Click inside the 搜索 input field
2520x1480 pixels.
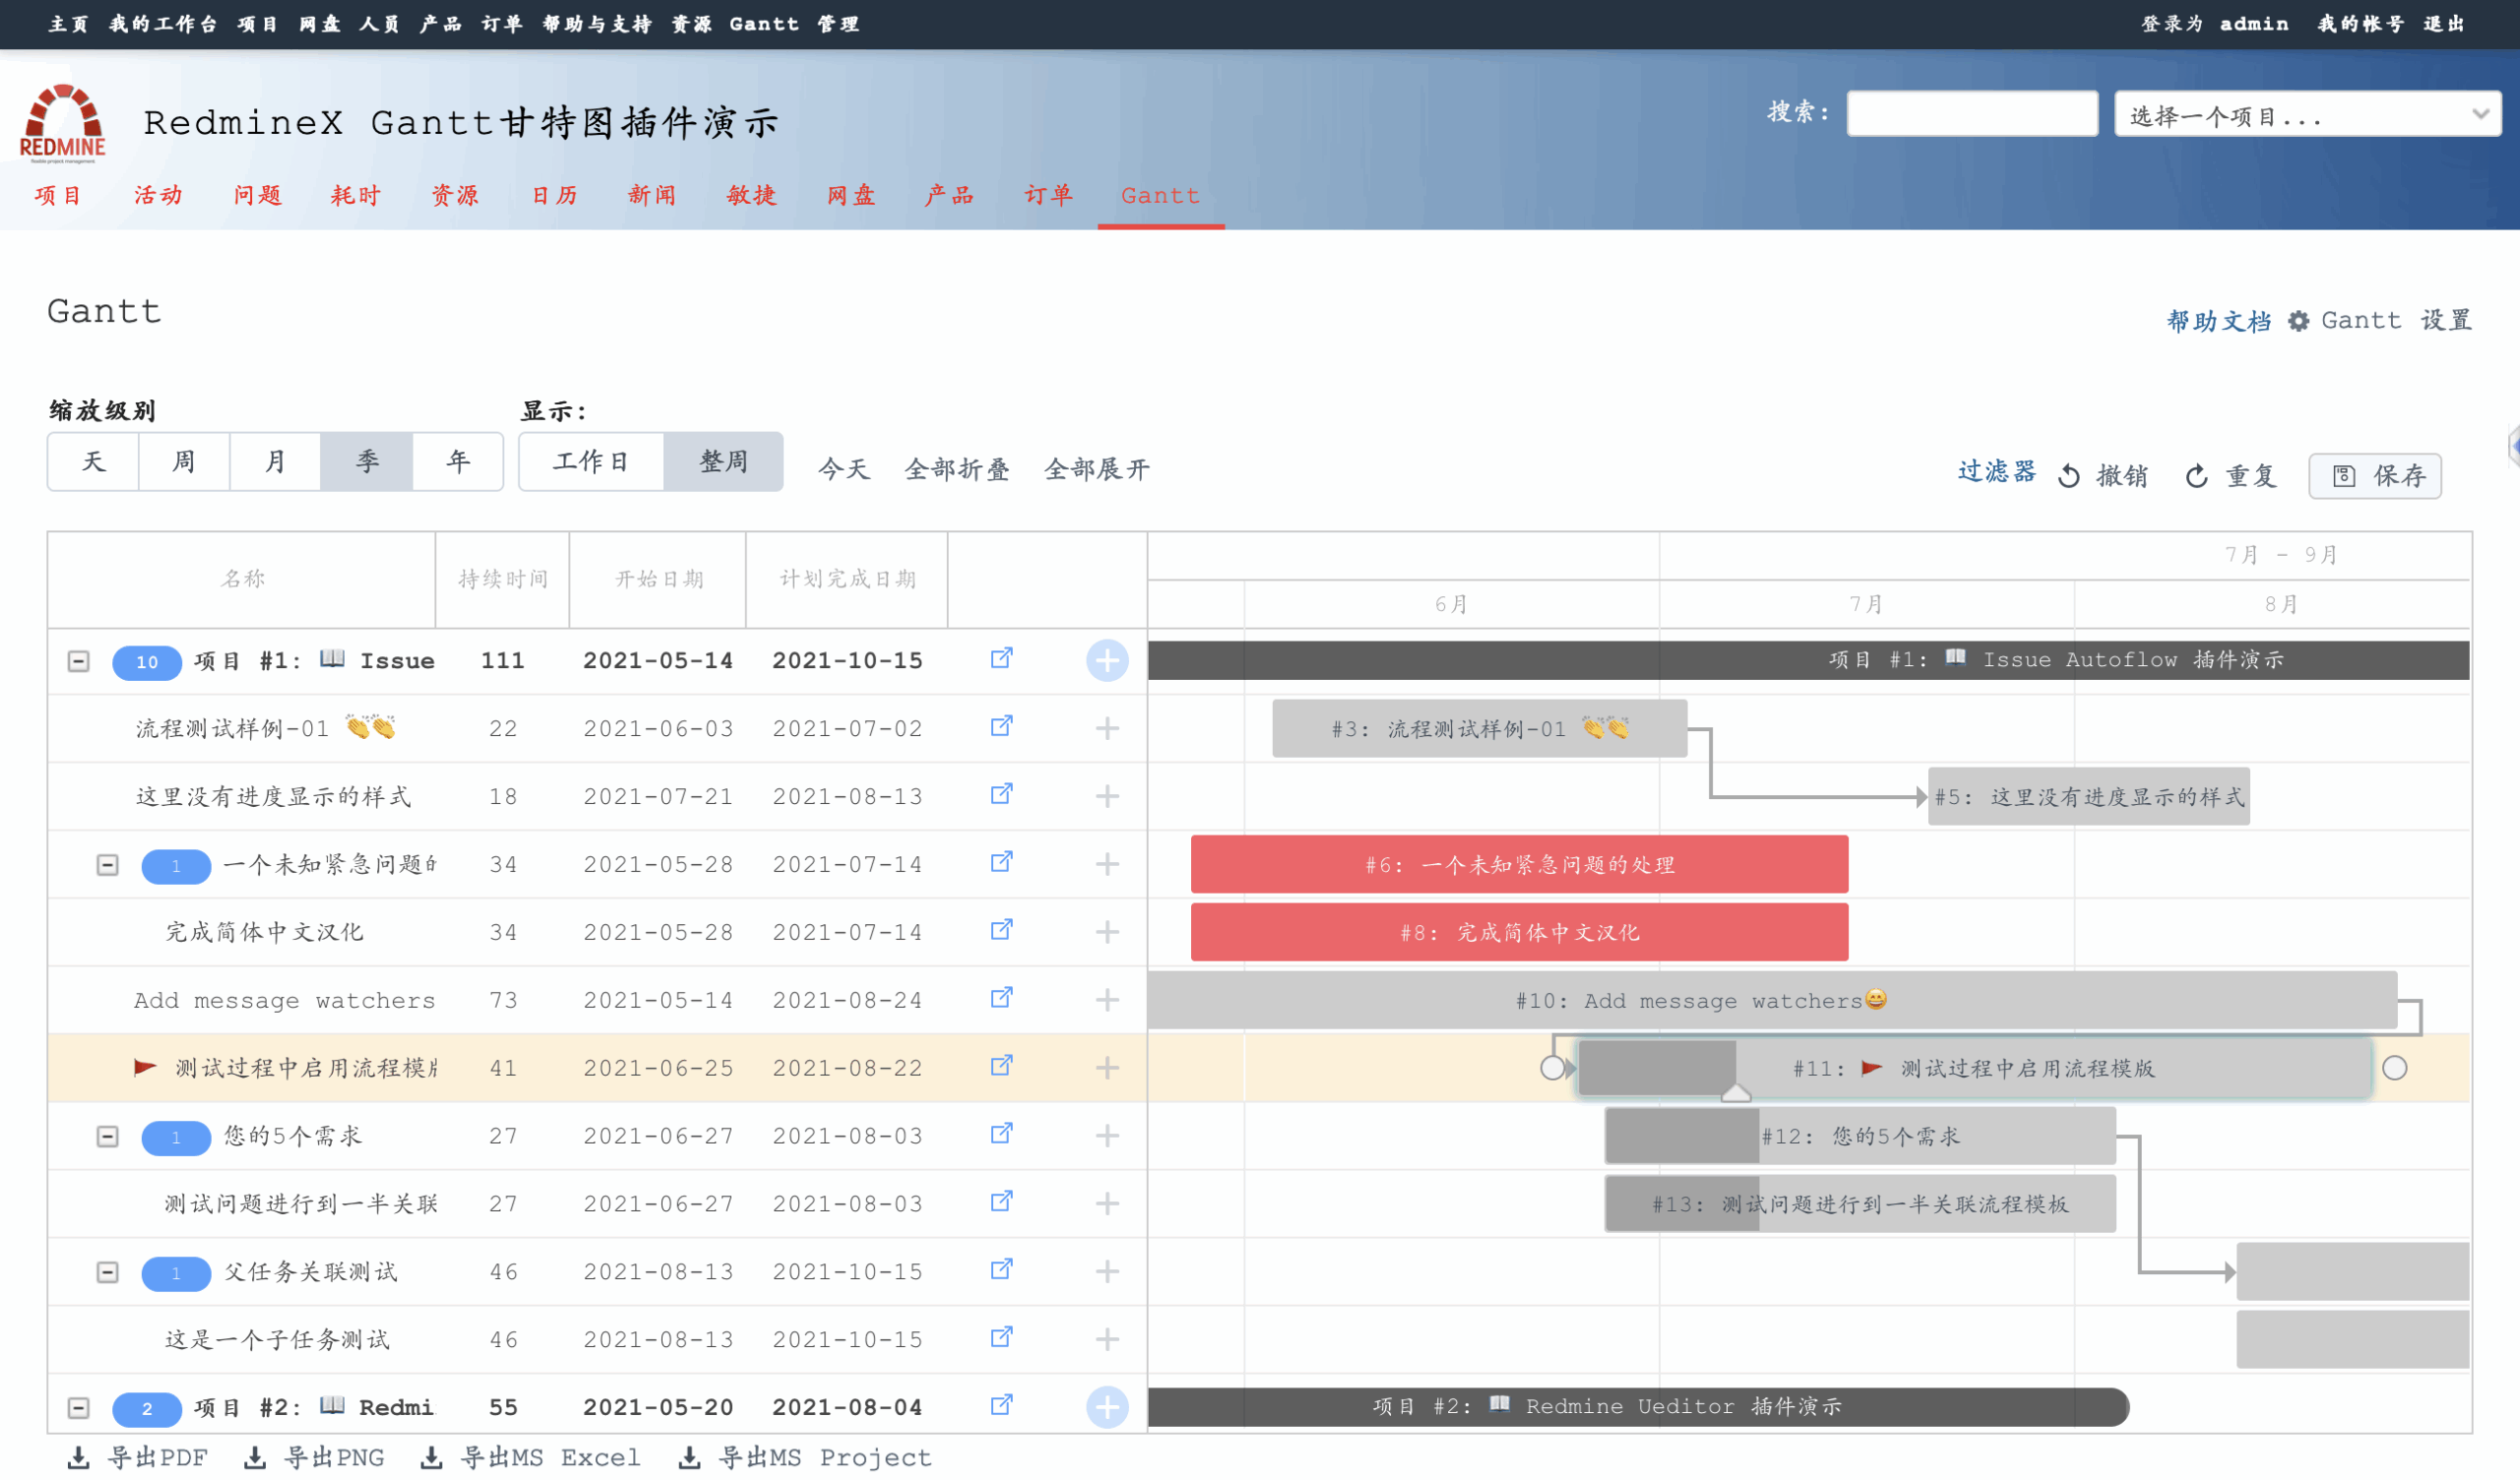tap(1971, 113)
